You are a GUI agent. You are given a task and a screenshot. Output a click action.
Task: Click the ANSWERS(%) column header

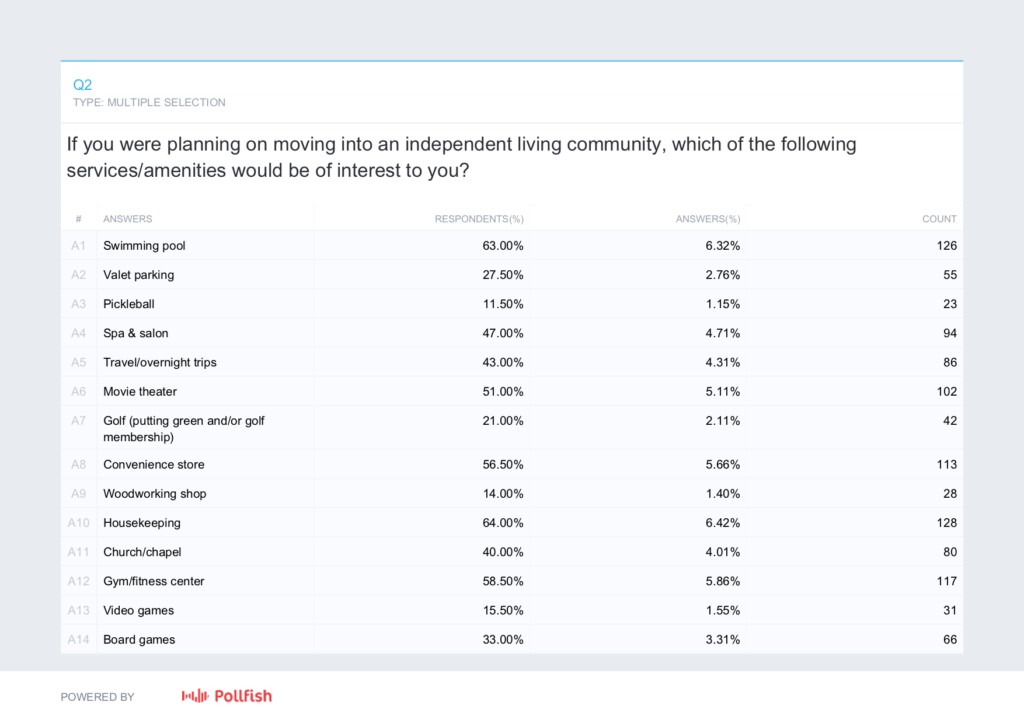(x=708, y=219)
